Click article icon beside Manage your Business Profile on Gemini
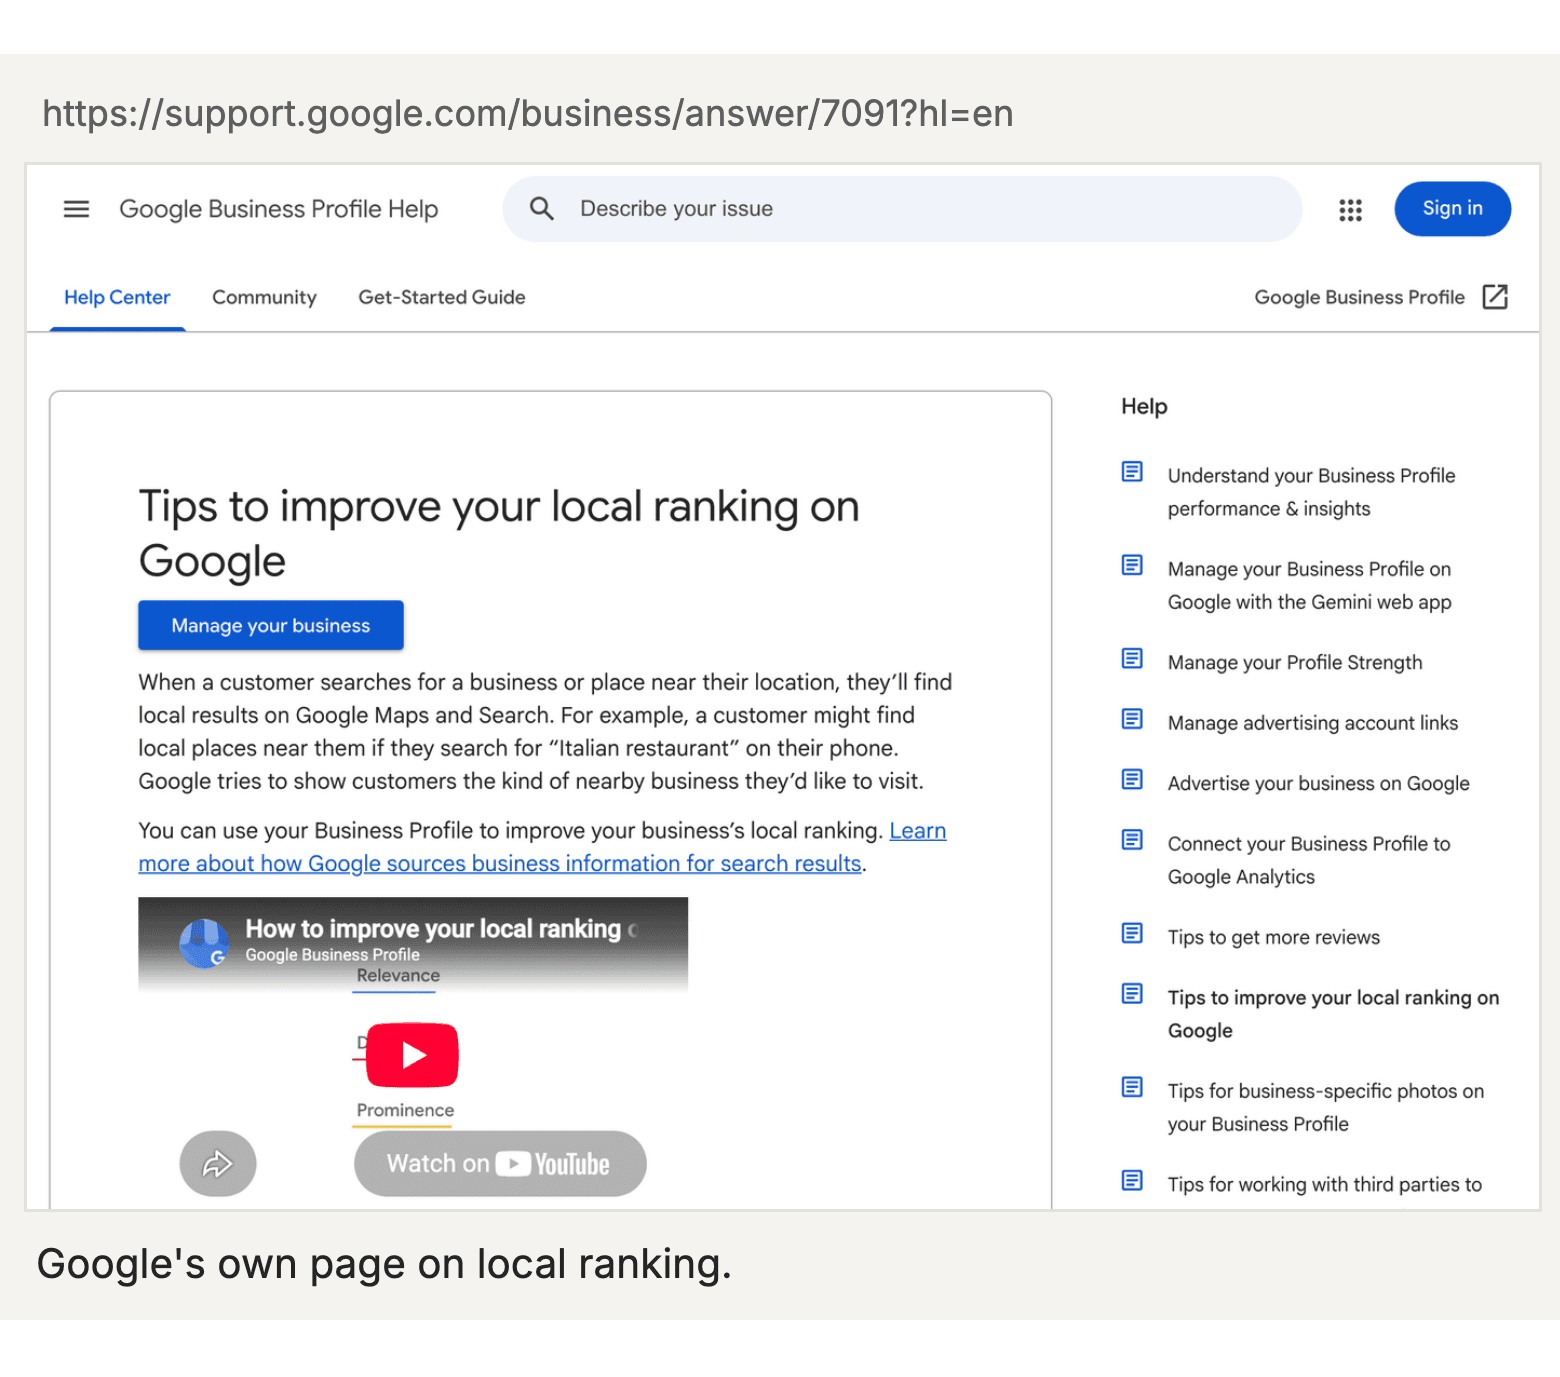Image resolution: width=1560 pixels, height=1377 pixels. click(1132, 565)
